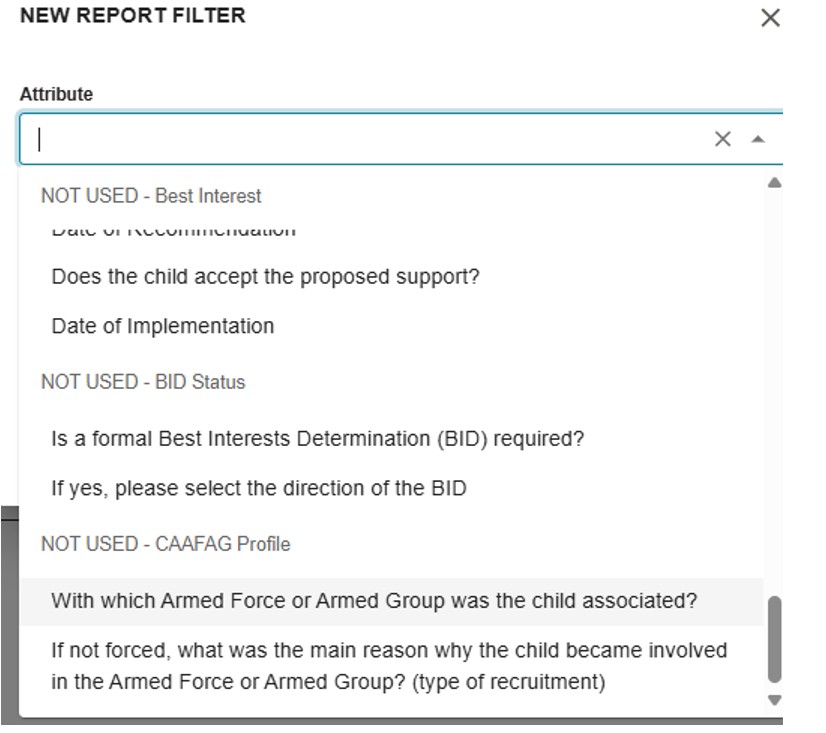This screenshot has height=733, width=826.
Task: Click the scrollbar track above the thumb
Action: click(773, 400)
